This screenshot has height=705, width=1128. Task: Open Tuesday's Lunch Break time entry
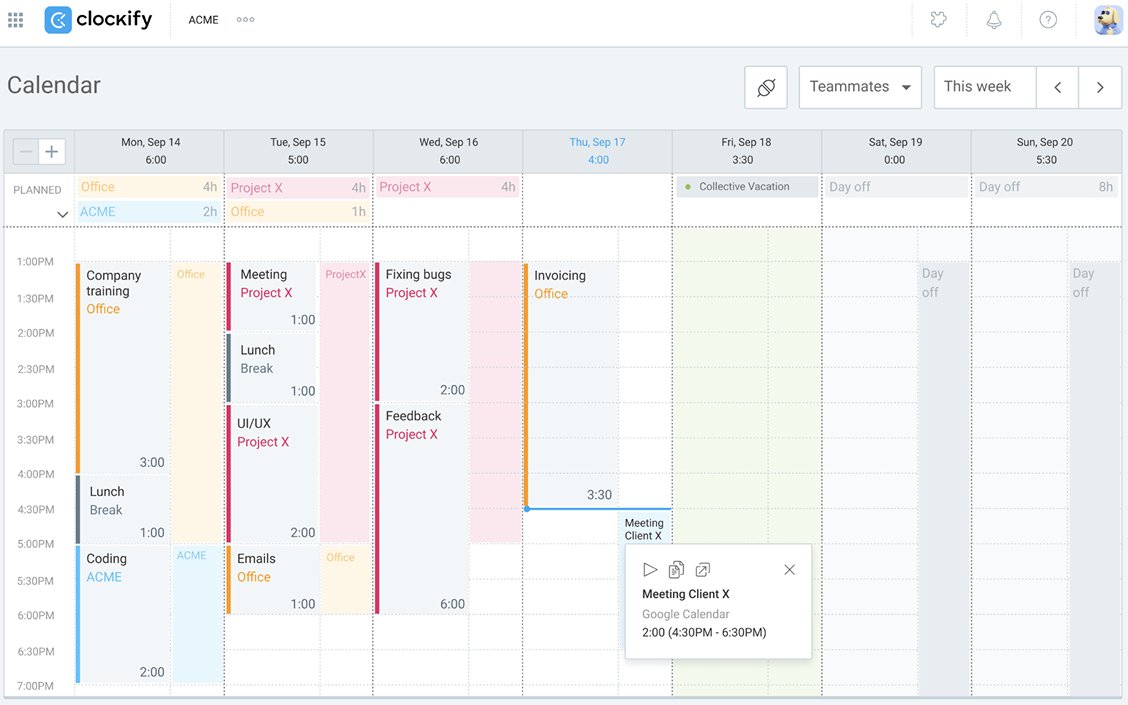272,368
